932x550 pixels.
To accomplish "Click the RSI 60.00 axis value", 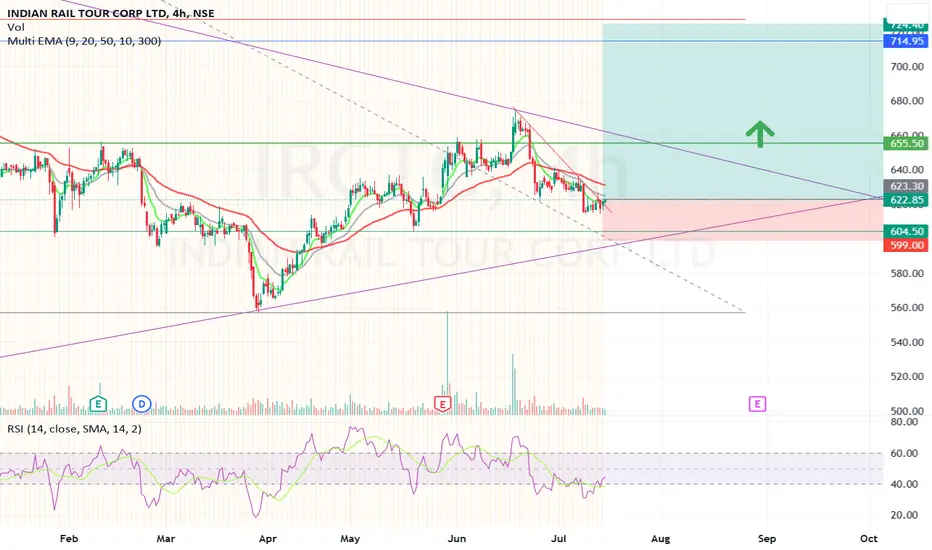I will (x=904, y=453).
